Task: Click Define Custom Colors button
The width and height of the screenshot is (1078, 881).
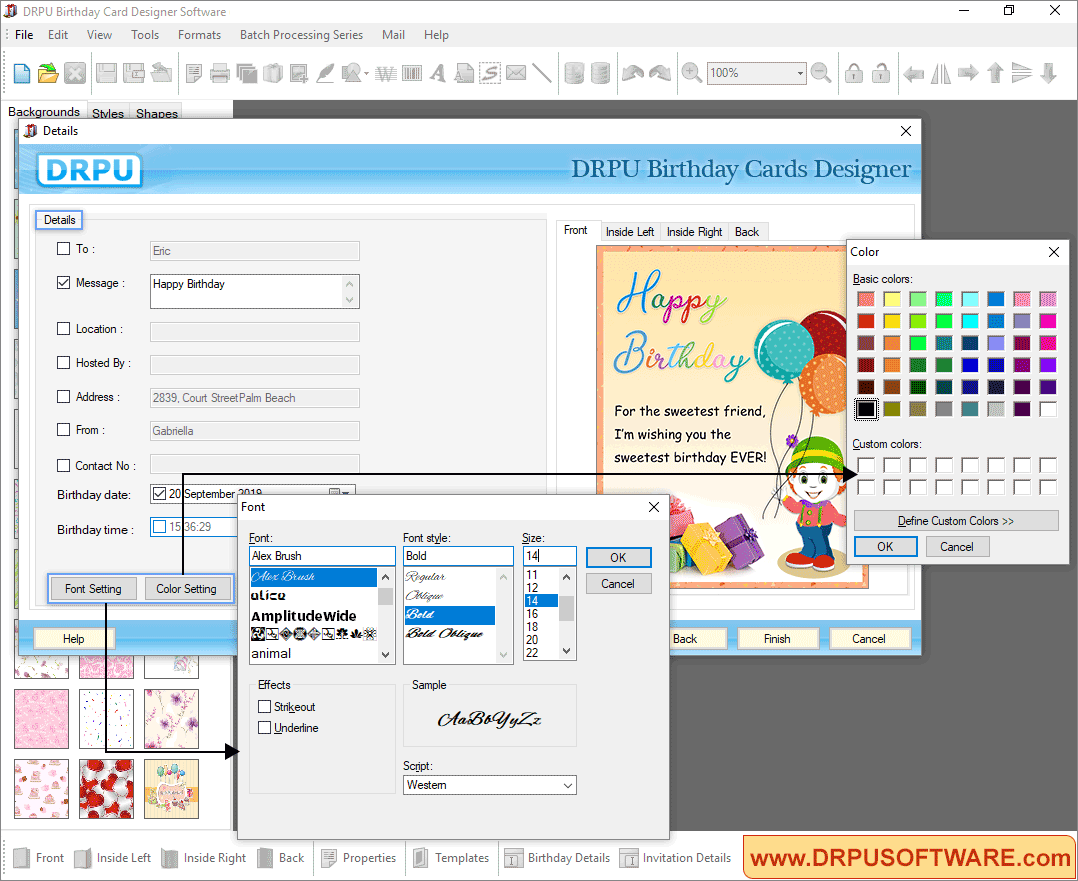Action: click(x=956, y=521)
